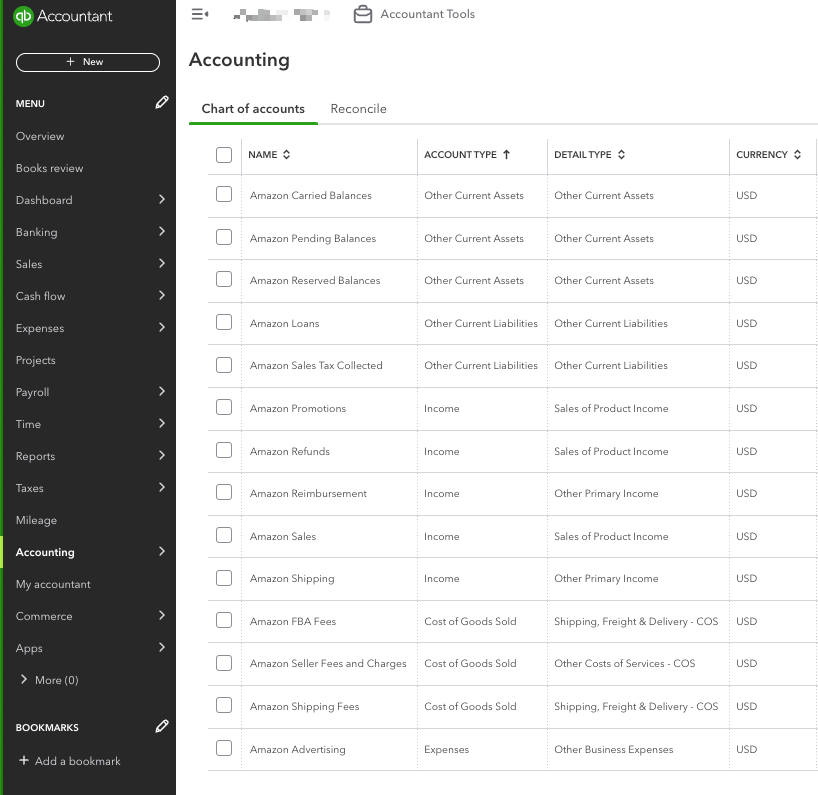Expand the Accounting submenu chevron
The height and width of the screenshot is (795, 818).
pos(162,551)
